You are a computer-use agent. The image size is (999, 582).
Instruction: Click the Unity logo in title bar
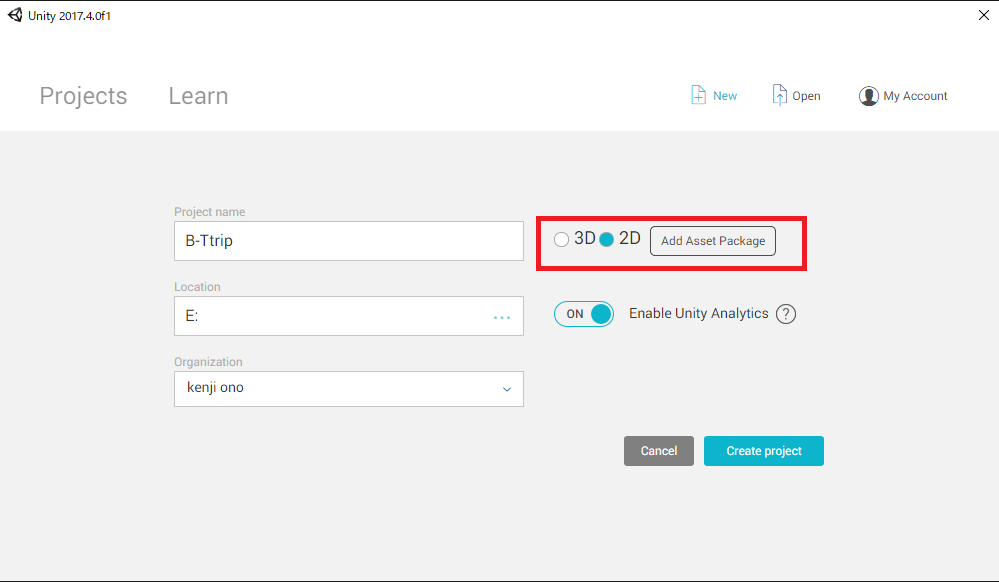point(15,15)
